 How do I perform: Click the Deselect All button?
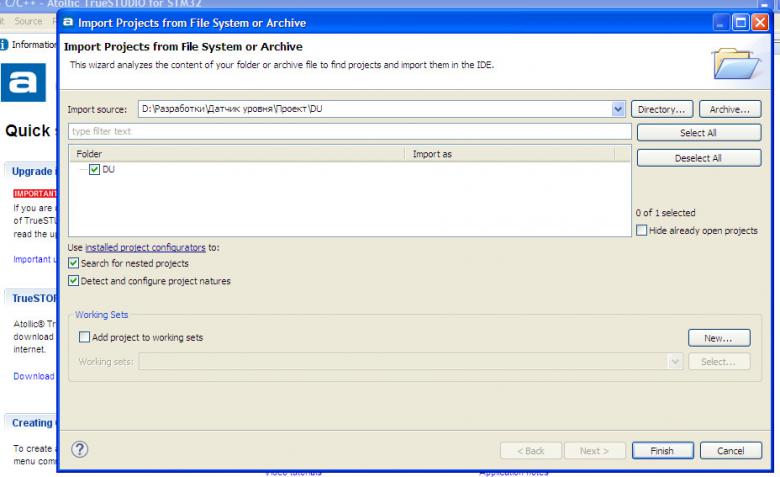click(698, 158)
